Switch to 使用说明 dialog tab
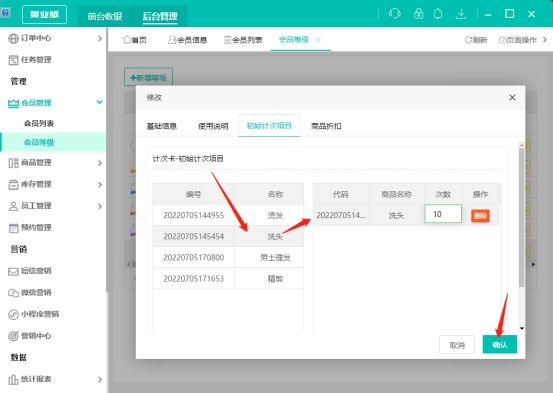This screenshot has height=393, width=553. [213, 126]
